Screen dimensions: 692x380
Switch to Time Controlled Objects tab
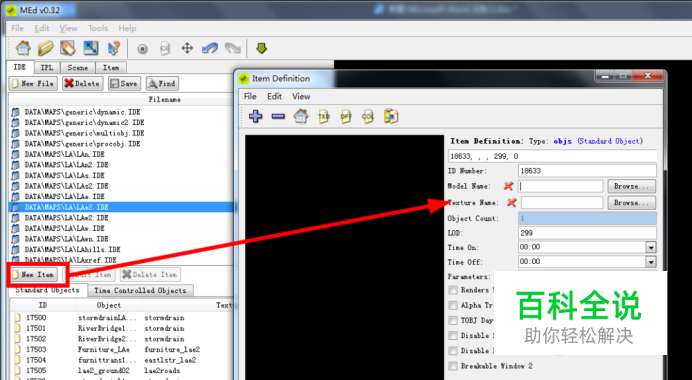(140, 290)
